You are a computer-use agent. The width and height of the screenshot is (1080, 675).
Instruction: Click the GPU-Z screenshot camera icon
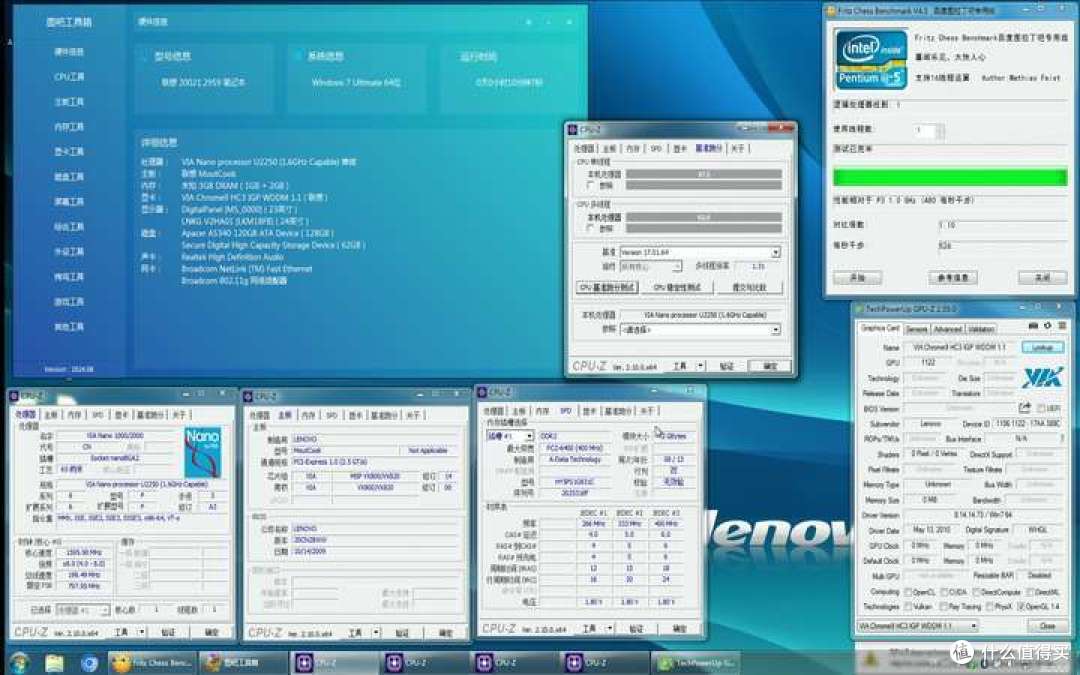1033,326
